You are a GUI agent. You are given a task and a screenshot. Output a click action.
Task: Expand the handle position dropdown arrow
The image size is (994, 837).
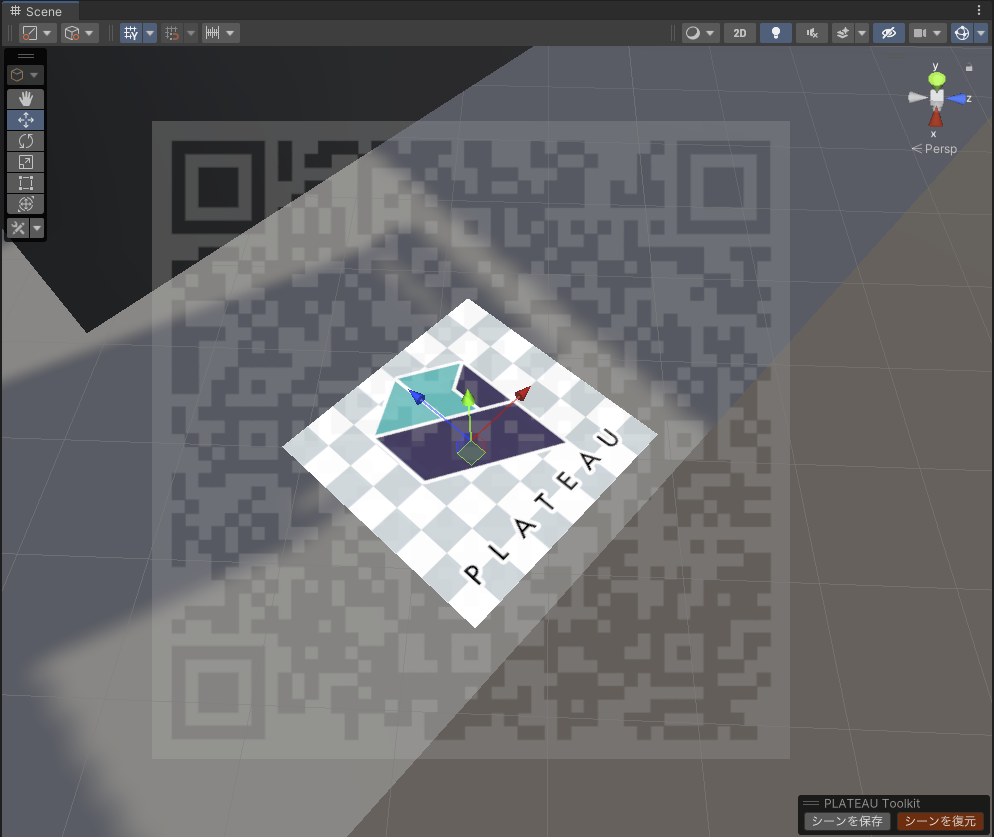pyautogui.click(x=48, y=33)
